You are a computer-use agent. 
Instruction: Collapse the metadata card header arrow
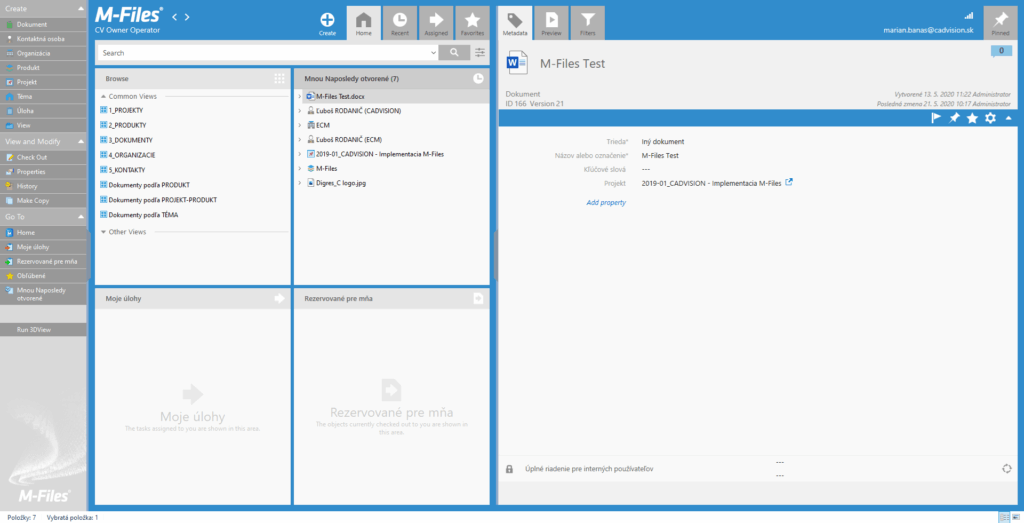tap(1008, 118)
